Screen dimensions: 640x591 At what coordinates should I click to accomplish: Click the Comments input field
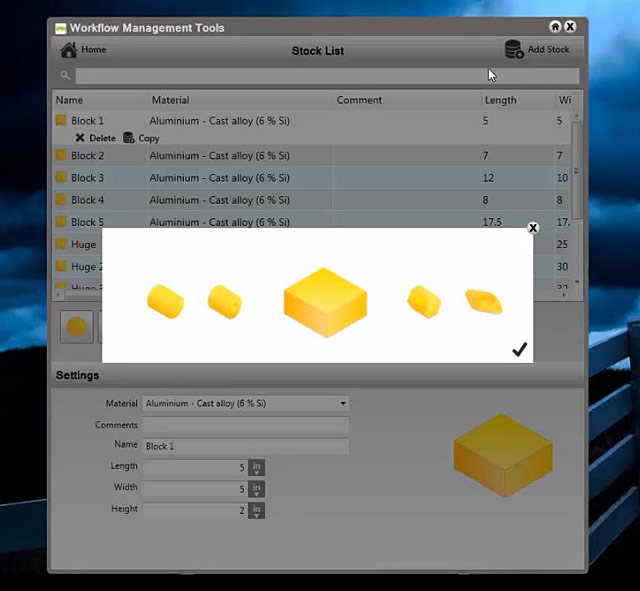coord(246,425)
